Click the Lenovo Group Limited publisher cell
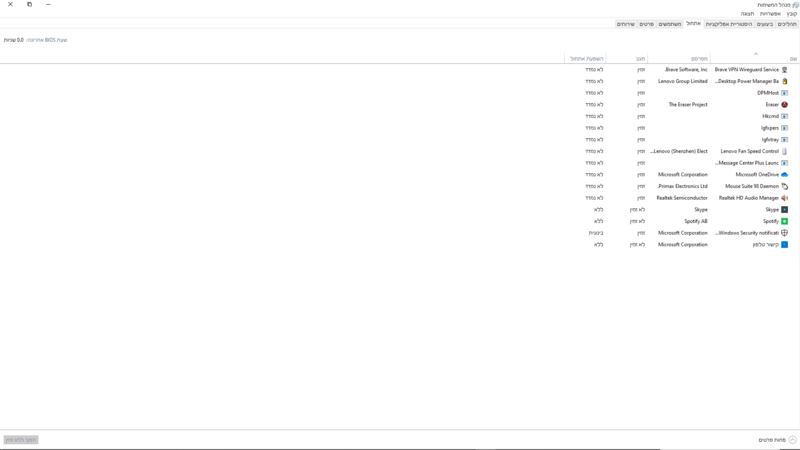Image resolution: width=800 pixels, height=450 pixels. [683, 82]
